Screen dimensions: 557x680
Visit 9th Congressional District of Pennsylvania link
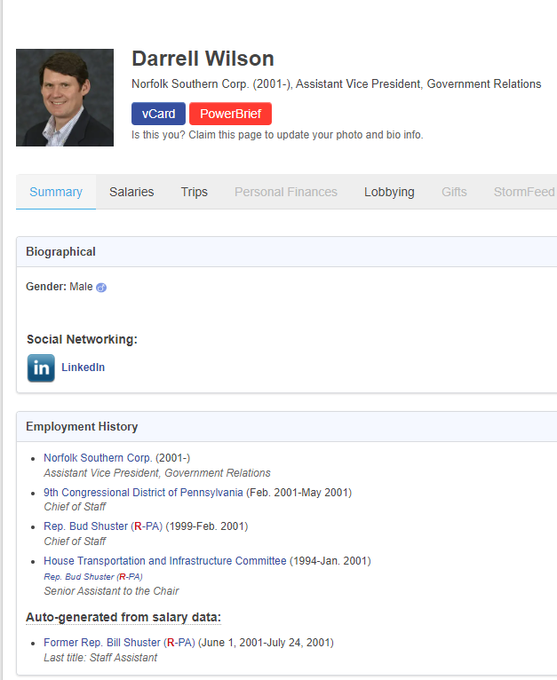coord(143,493)
